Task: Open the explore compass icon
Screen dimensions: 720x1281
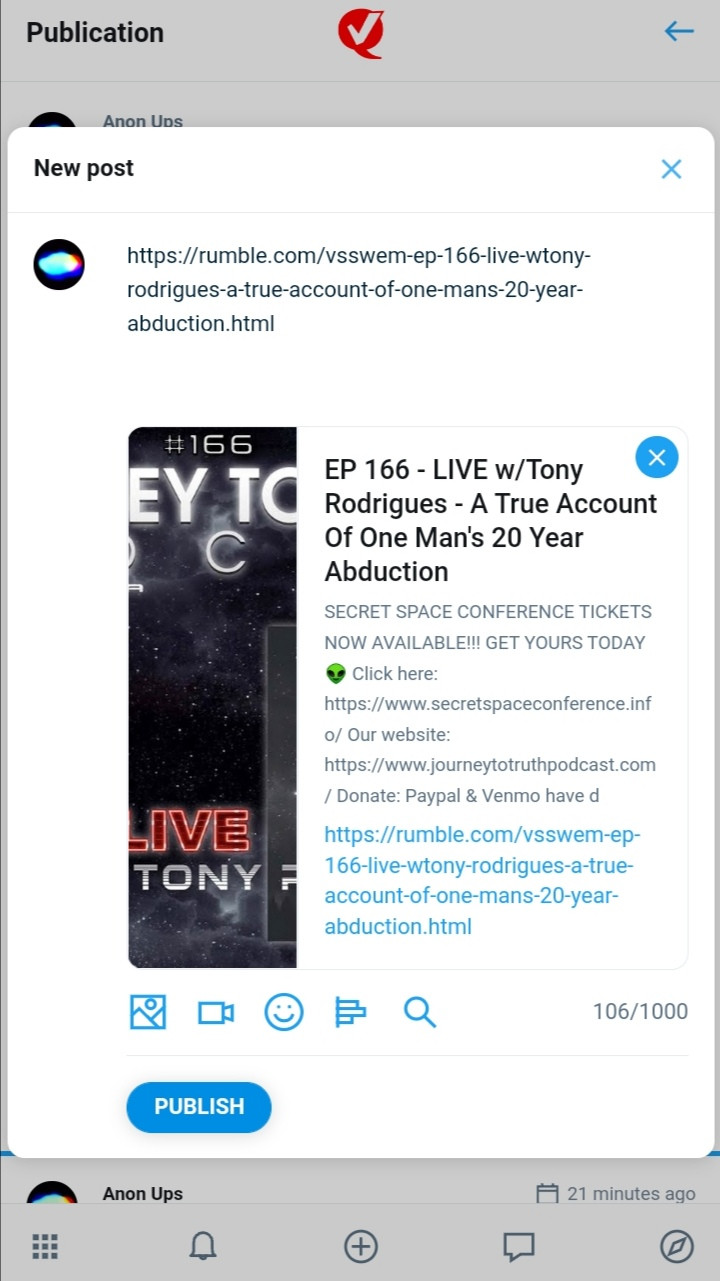Action: (677, 1246)
